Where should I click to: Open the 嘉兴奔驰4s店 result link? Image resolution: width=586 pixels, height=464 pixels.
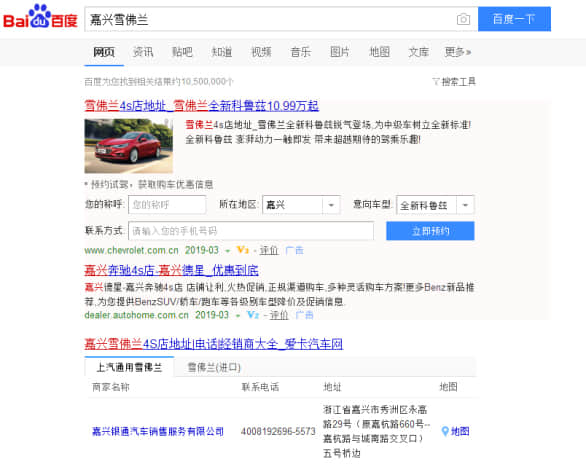172,270
